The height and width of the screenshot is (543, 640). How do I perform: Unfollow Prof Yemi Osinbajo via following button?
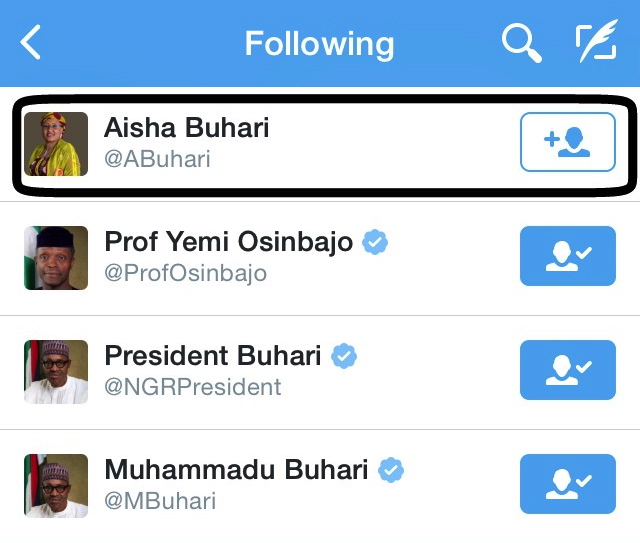tap(567, 256)
